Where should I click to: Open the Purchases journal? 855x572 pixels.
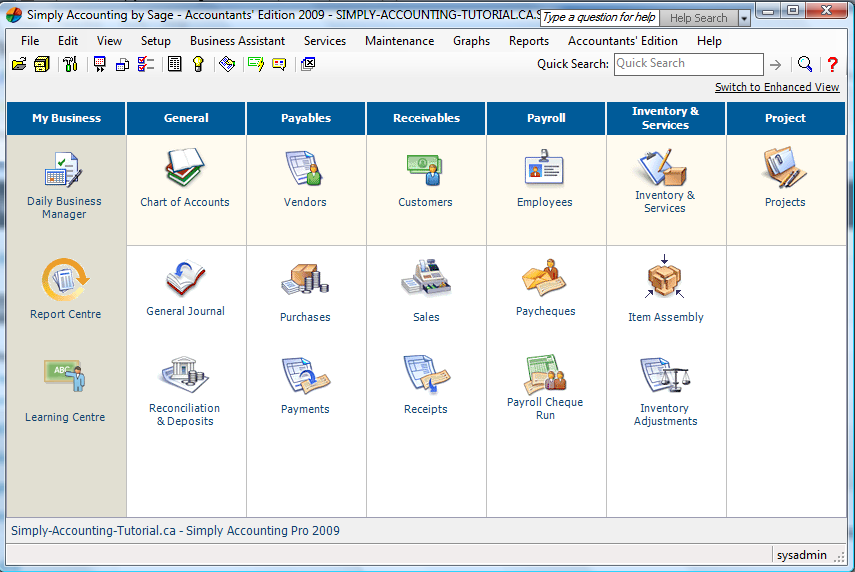(x=305, y=292)
